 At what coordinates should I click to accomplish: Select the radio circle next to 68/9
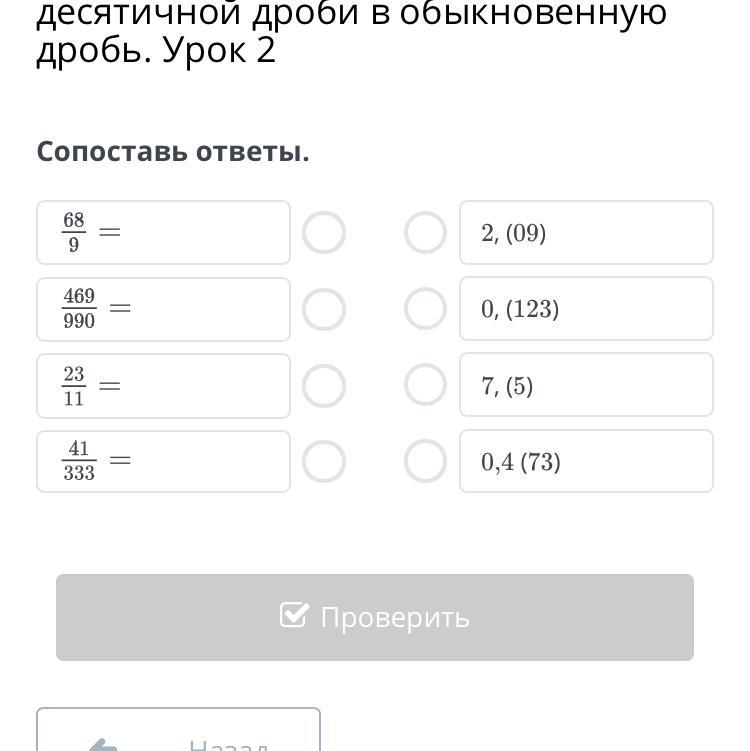tap(324, 233)
